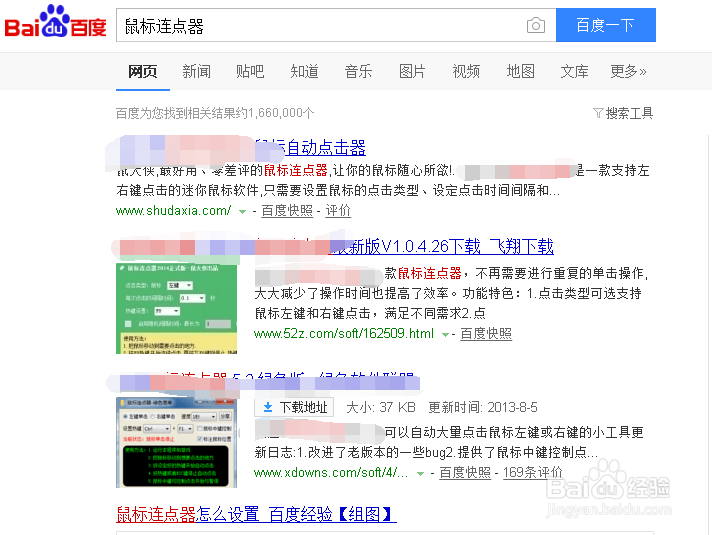712x535 pixels.
Task: Open 百度快照 for the 52z.com result
Action: tap(486, 334)
